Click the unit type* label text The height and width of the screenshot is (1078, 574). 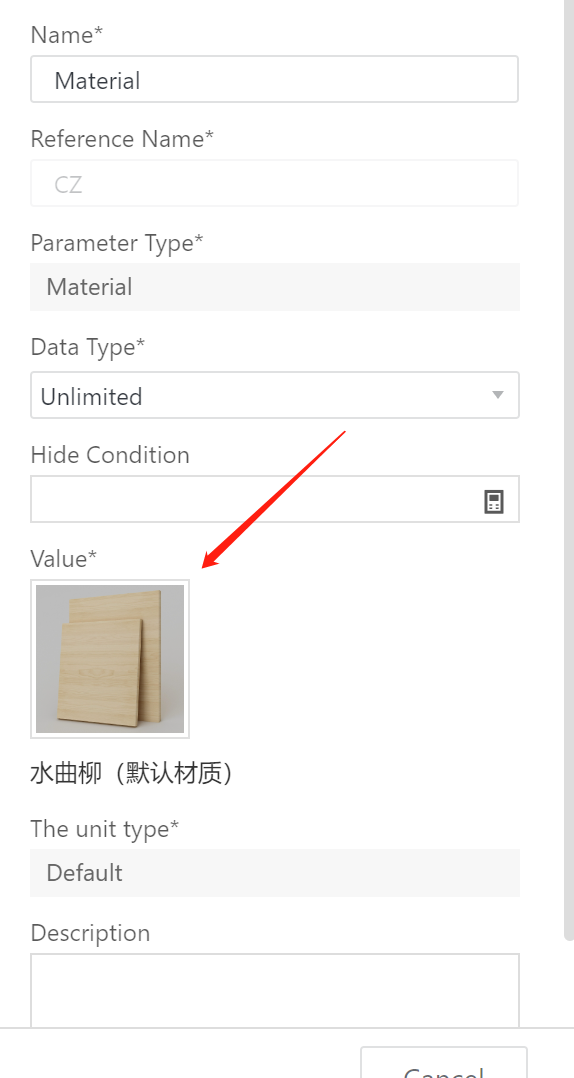click(x=104, y=829)
